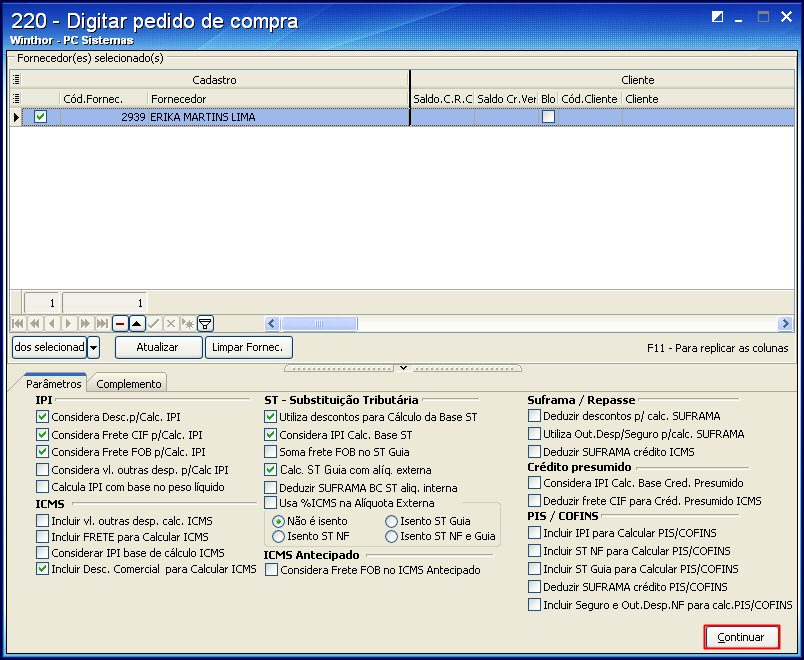Click the Cód.Cliente column header
Image resolution: width=804 pixels, height=660 pixels.
click(590, 98)
